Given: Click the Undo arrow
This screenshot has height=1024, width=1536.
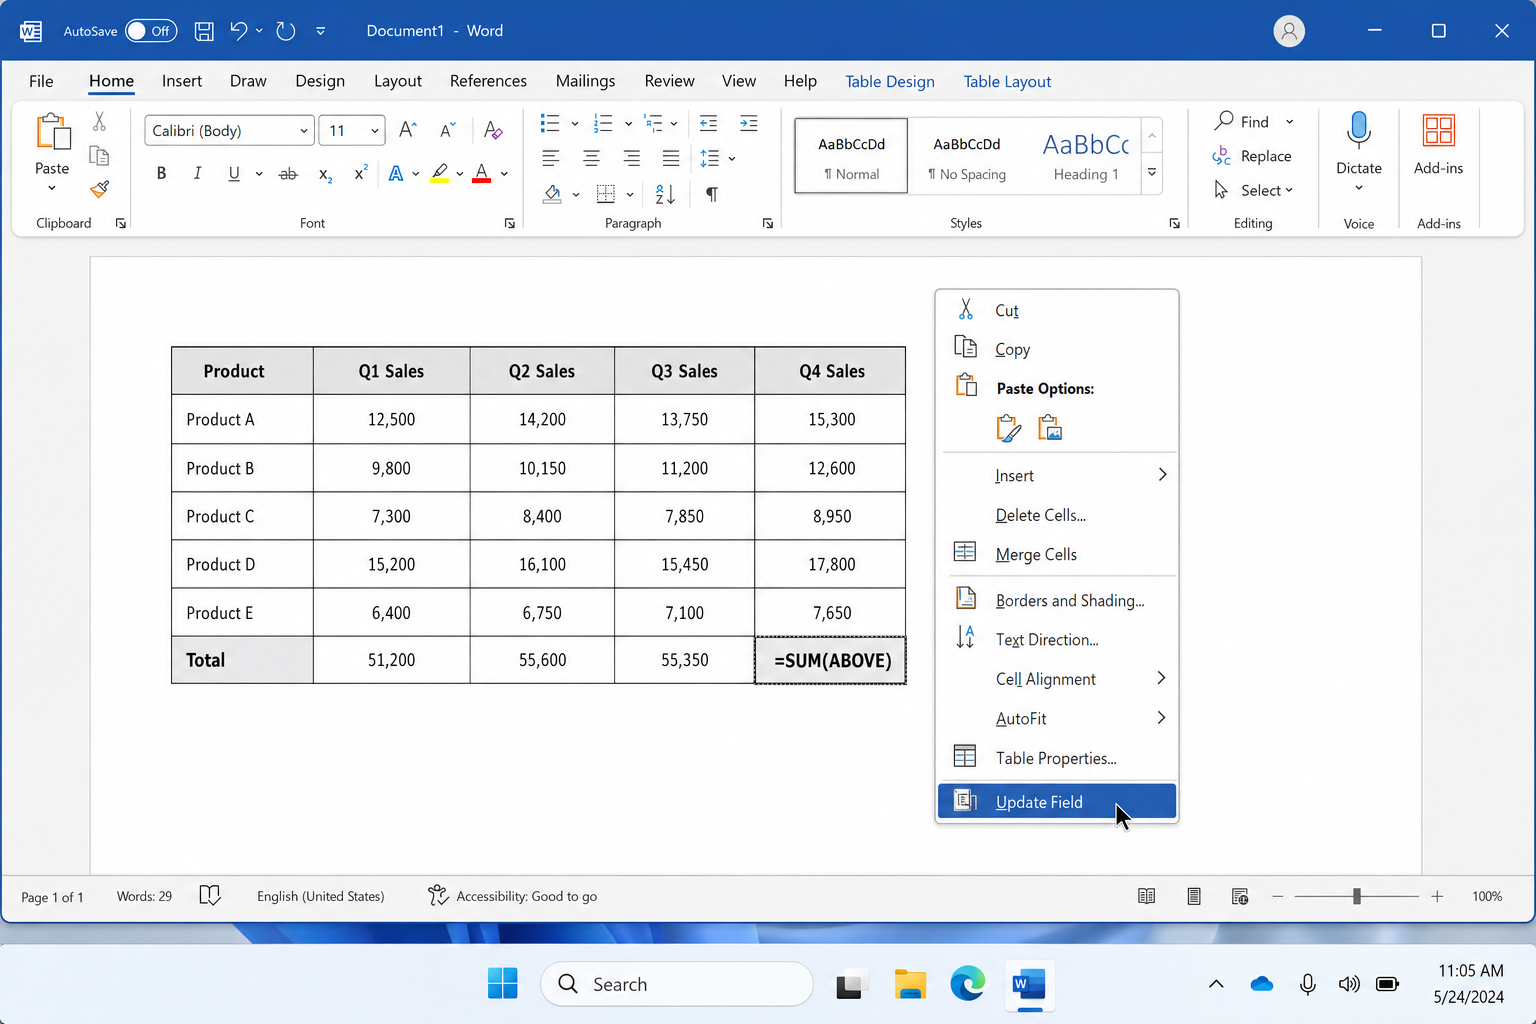Looking at the screenshot, I should 238,31.
